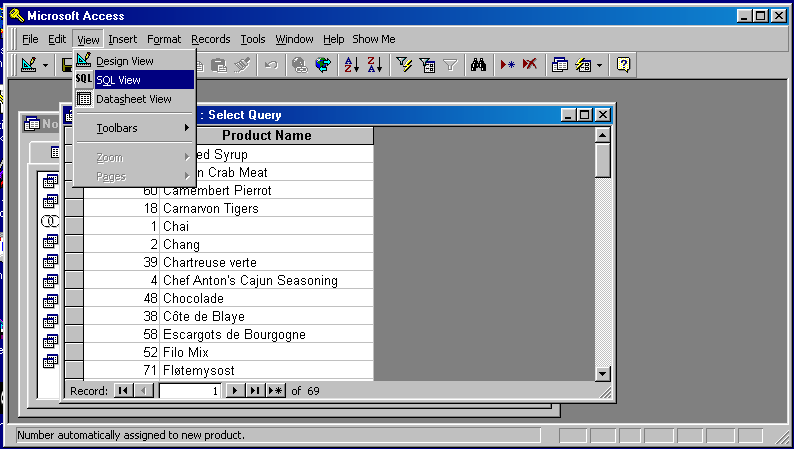Select the Escargots de Bourgogne cell
The image size is (794, 449).
click(267, 335)
